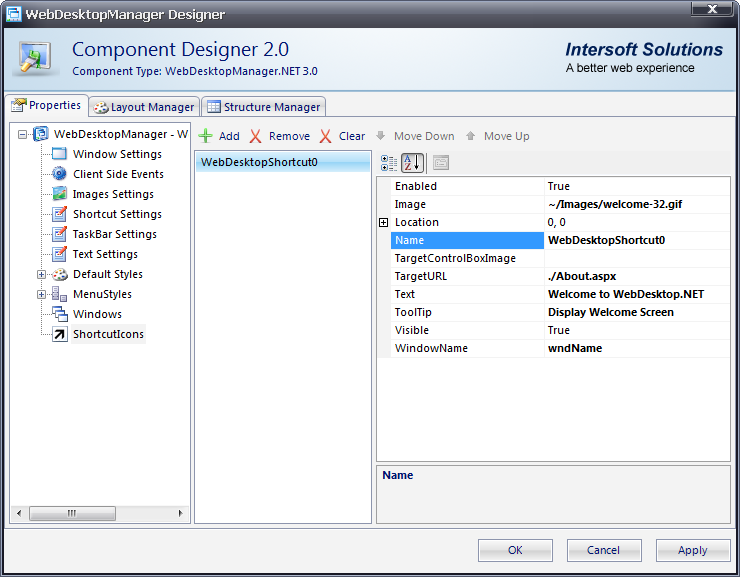
Task: Switch to the Layout Manager tab
Action: pos(144,107)
